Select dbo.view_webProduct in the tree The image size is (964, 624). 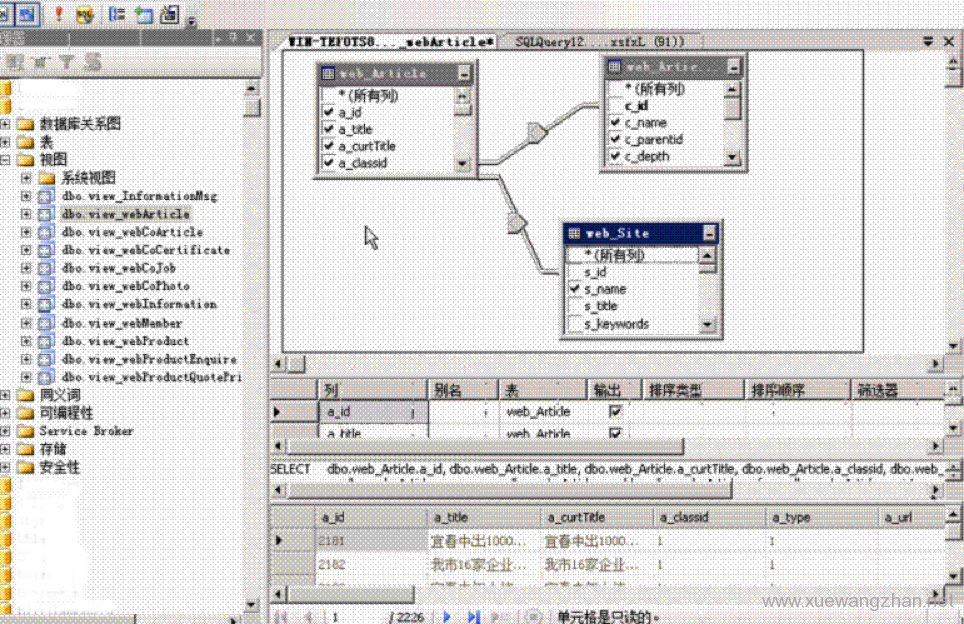(125, 341)
